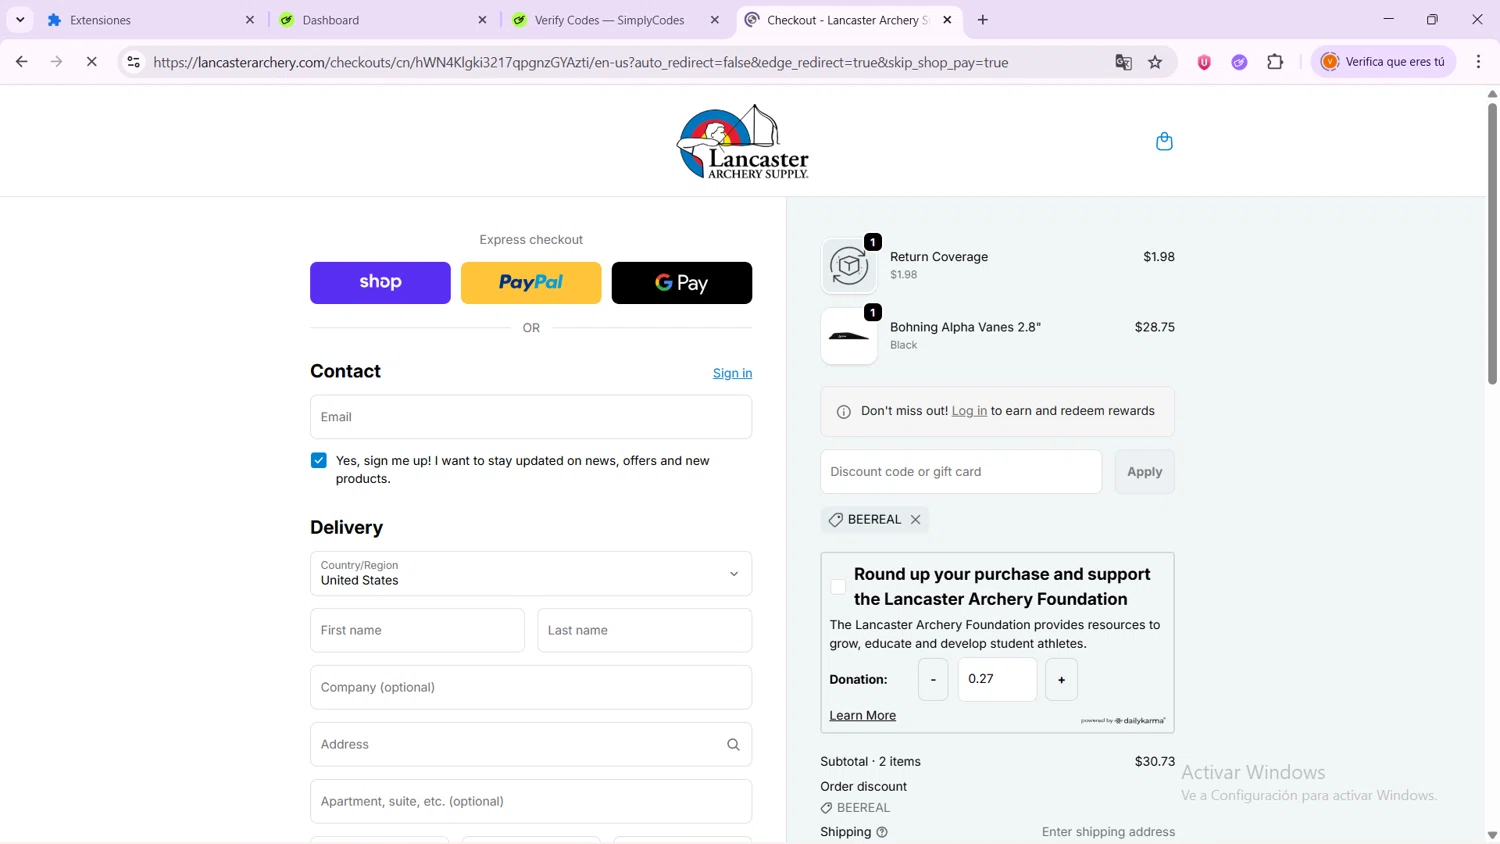This screenshot has height=844, width=1500.
Task: Bookmark this page with the star icon
Action: (x=1155, y=62)
